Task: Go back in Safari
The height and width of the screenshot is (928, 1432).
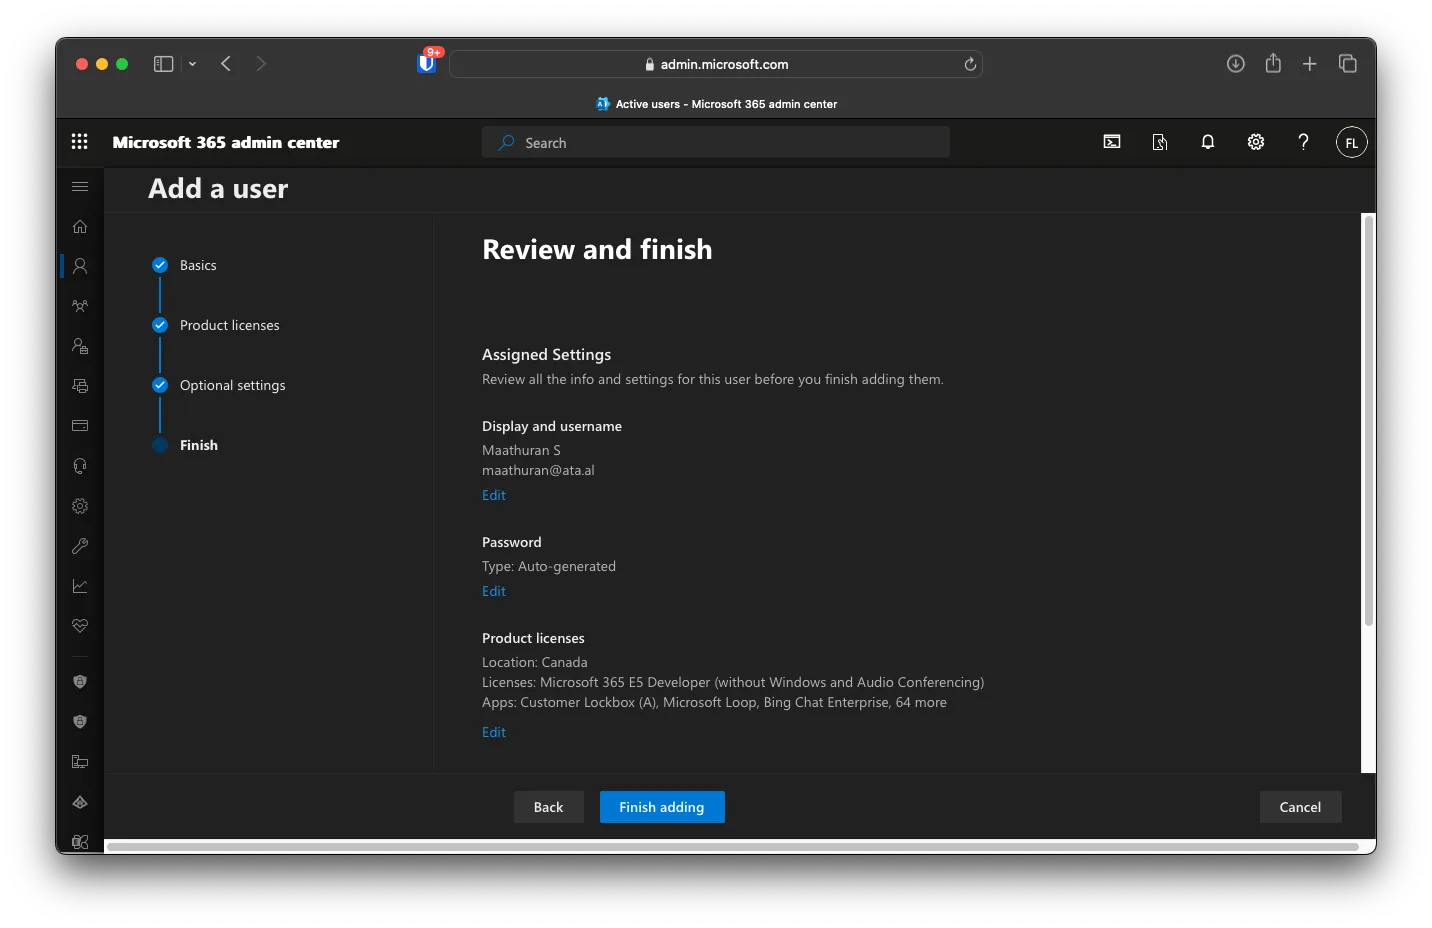Action: 226,64
